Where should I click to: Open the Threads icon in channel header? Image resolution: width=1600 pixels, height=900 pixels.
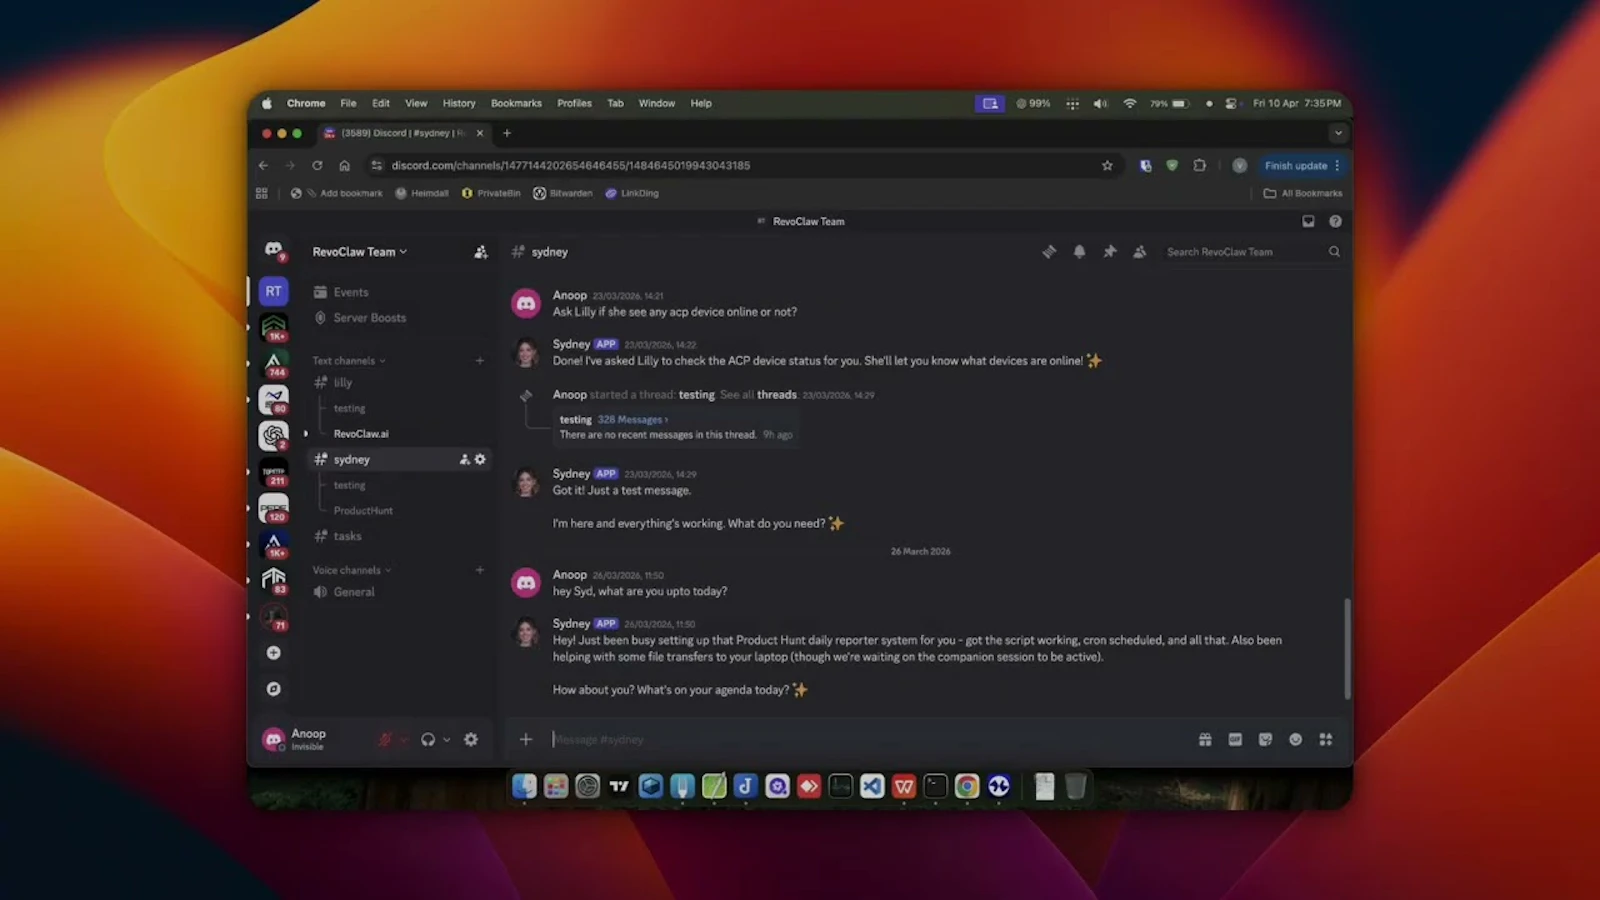click(1049, 252)
